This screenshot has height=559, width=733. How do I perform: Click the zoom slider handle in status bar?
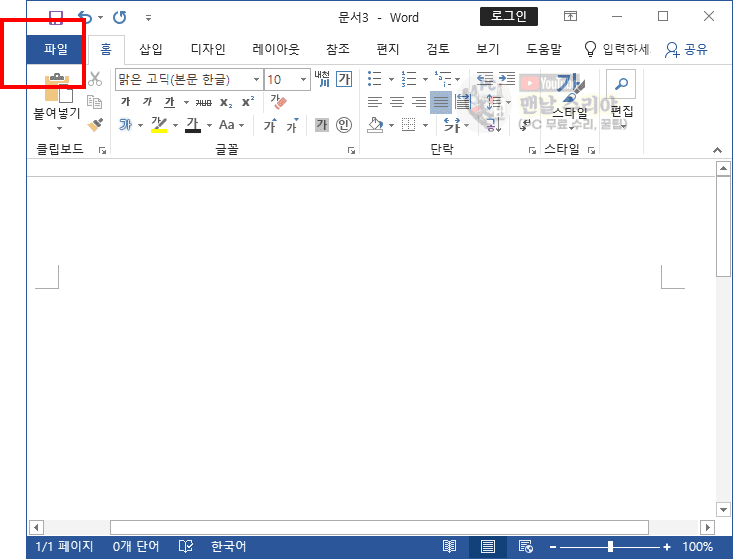610,547
